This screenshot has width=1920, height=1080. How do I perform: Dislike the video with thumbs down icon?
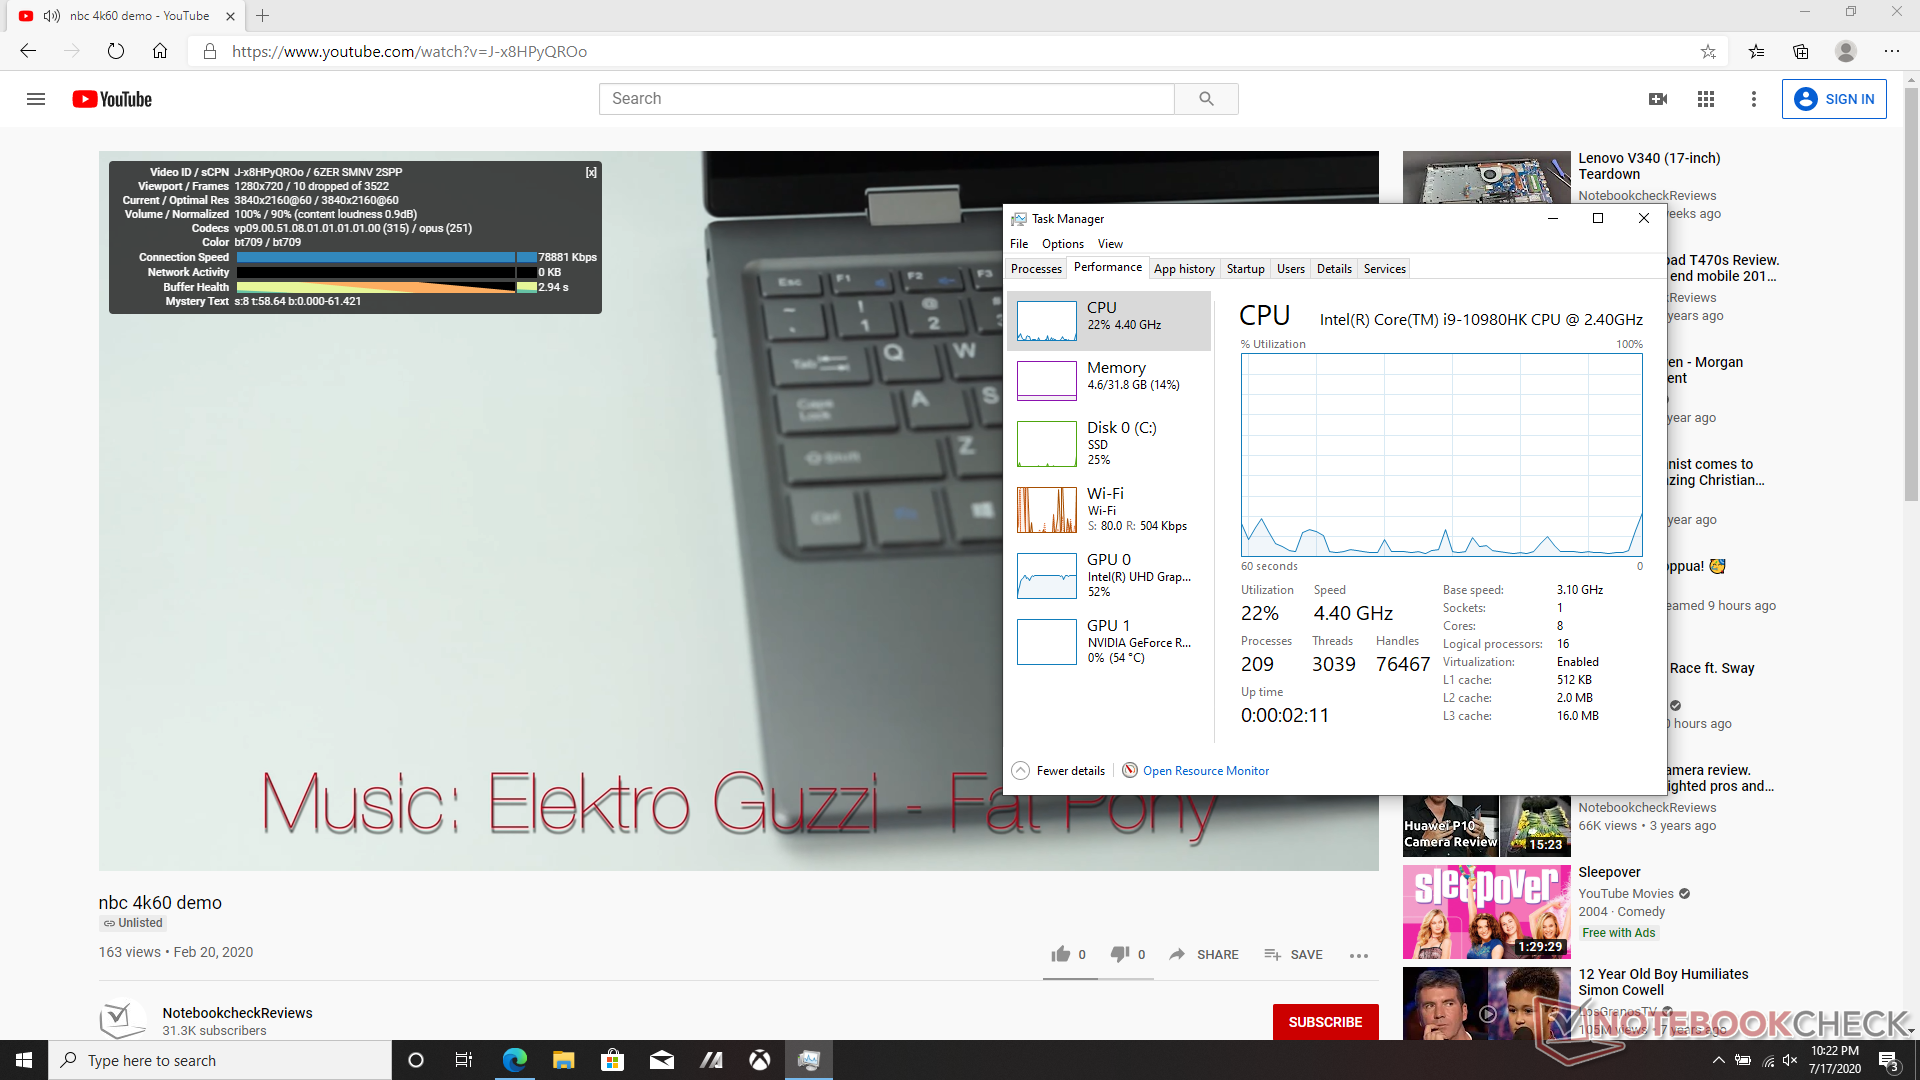[x=1120, y=954]
